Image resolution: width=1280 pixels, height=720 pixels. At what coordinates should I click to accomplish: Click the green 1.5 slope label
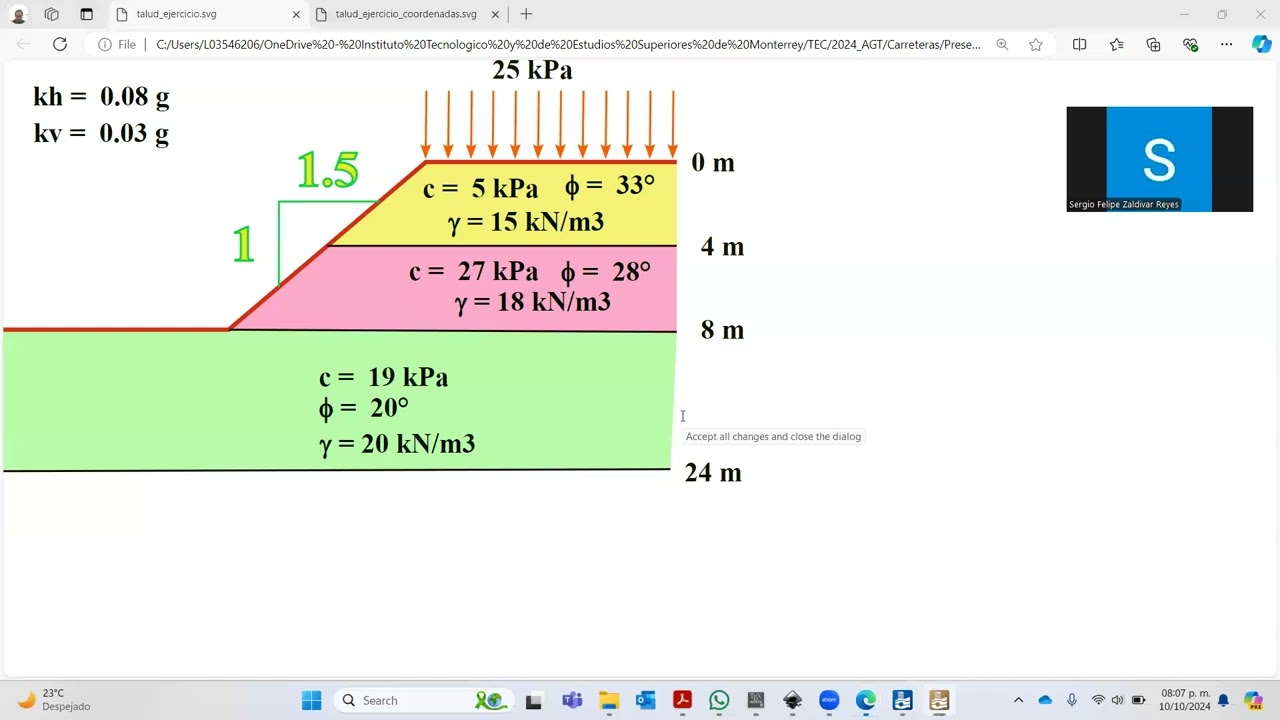click(328, 170)
